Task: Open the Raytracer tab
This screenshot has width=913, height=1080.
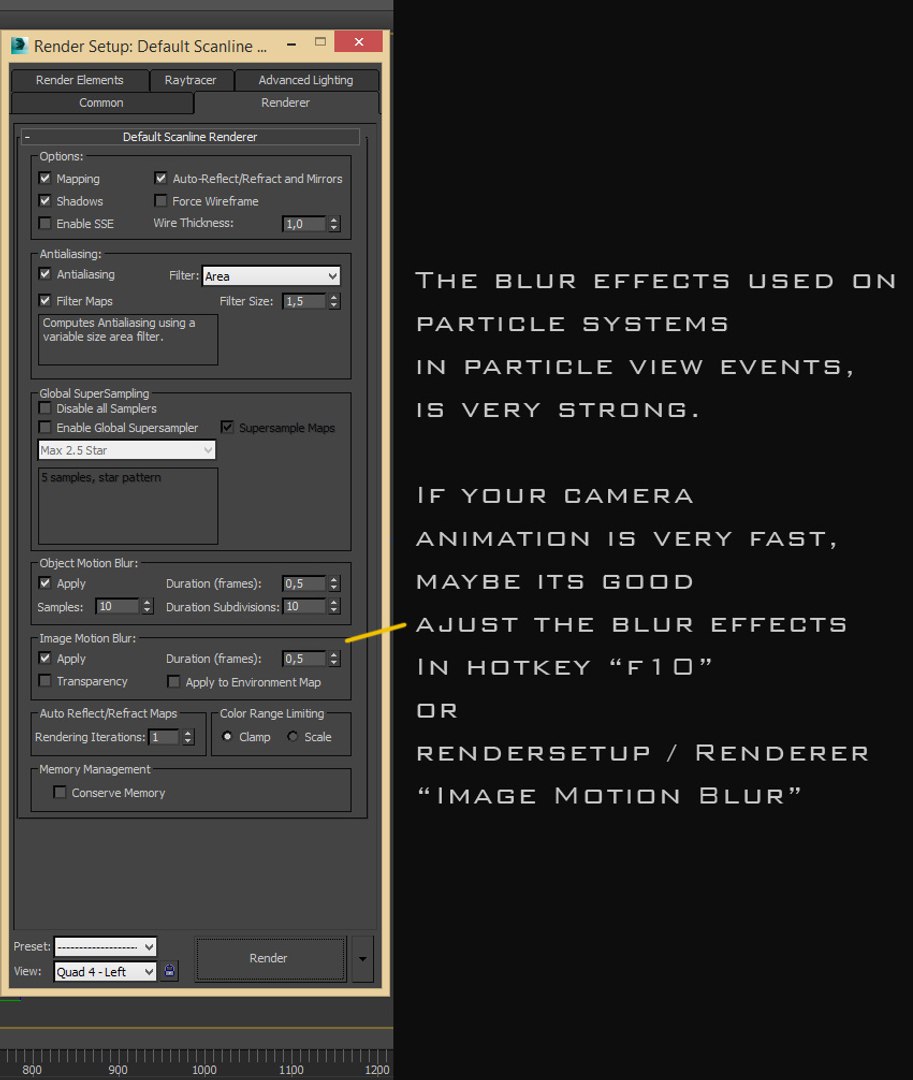Action: 191,80
